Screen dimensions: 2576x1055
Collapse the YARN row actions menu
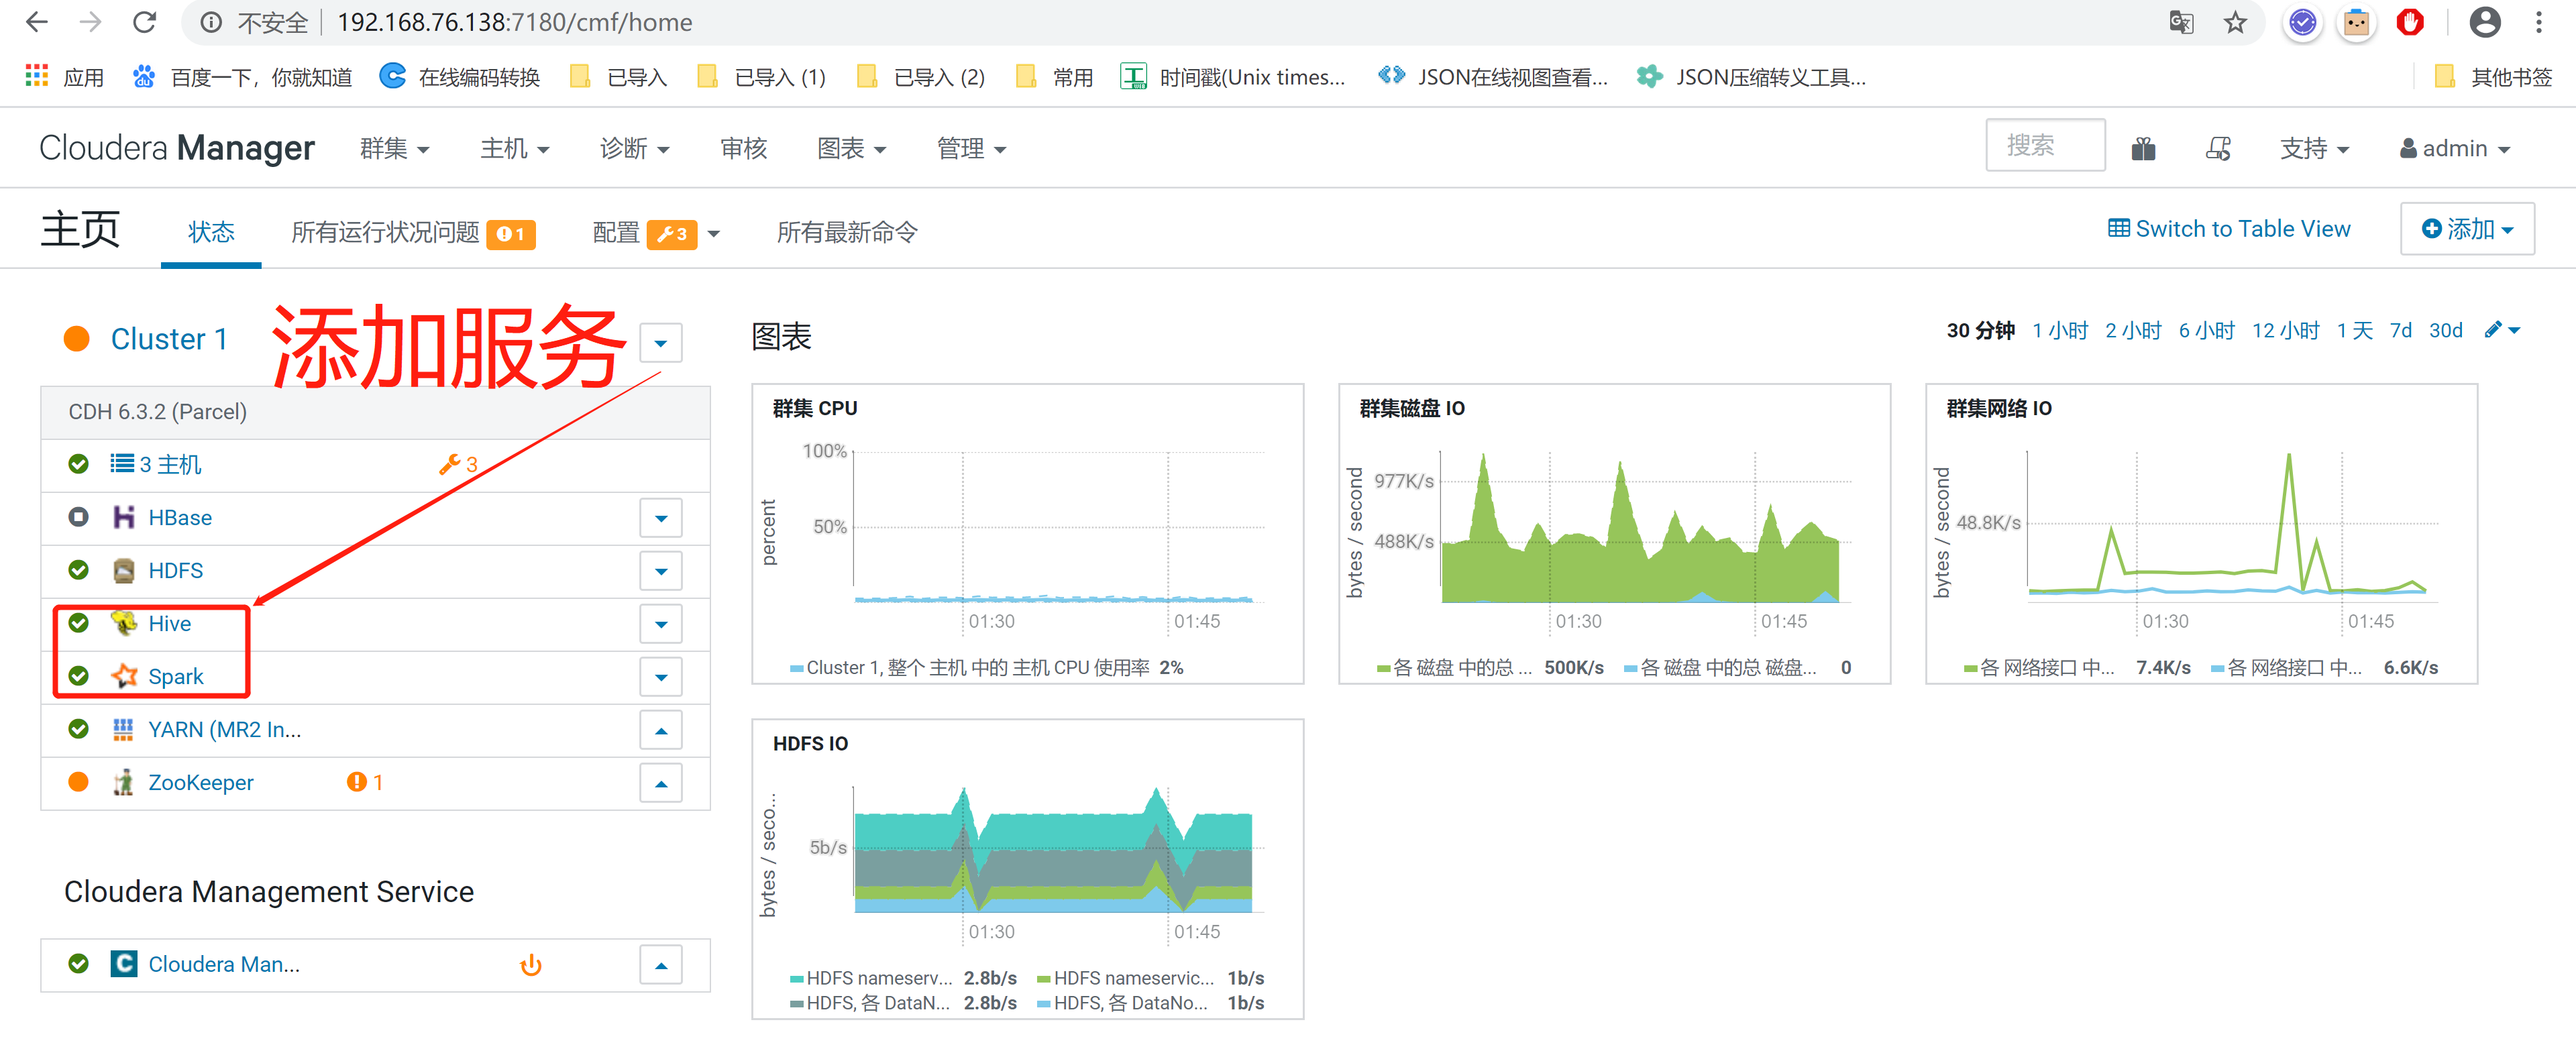click(x=660, y=730)
